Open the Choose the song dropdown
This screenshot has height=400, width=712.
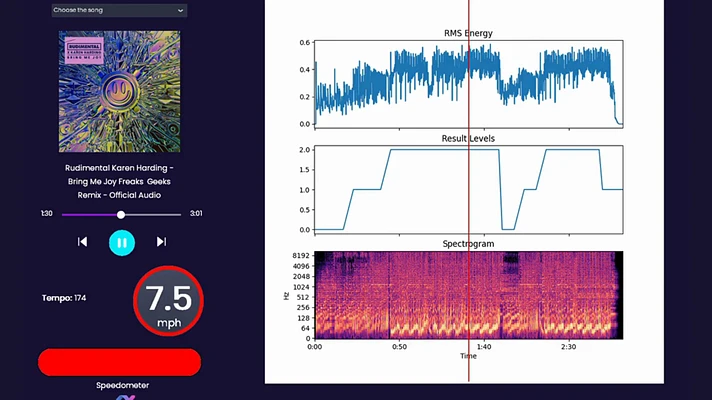point(119,10)
